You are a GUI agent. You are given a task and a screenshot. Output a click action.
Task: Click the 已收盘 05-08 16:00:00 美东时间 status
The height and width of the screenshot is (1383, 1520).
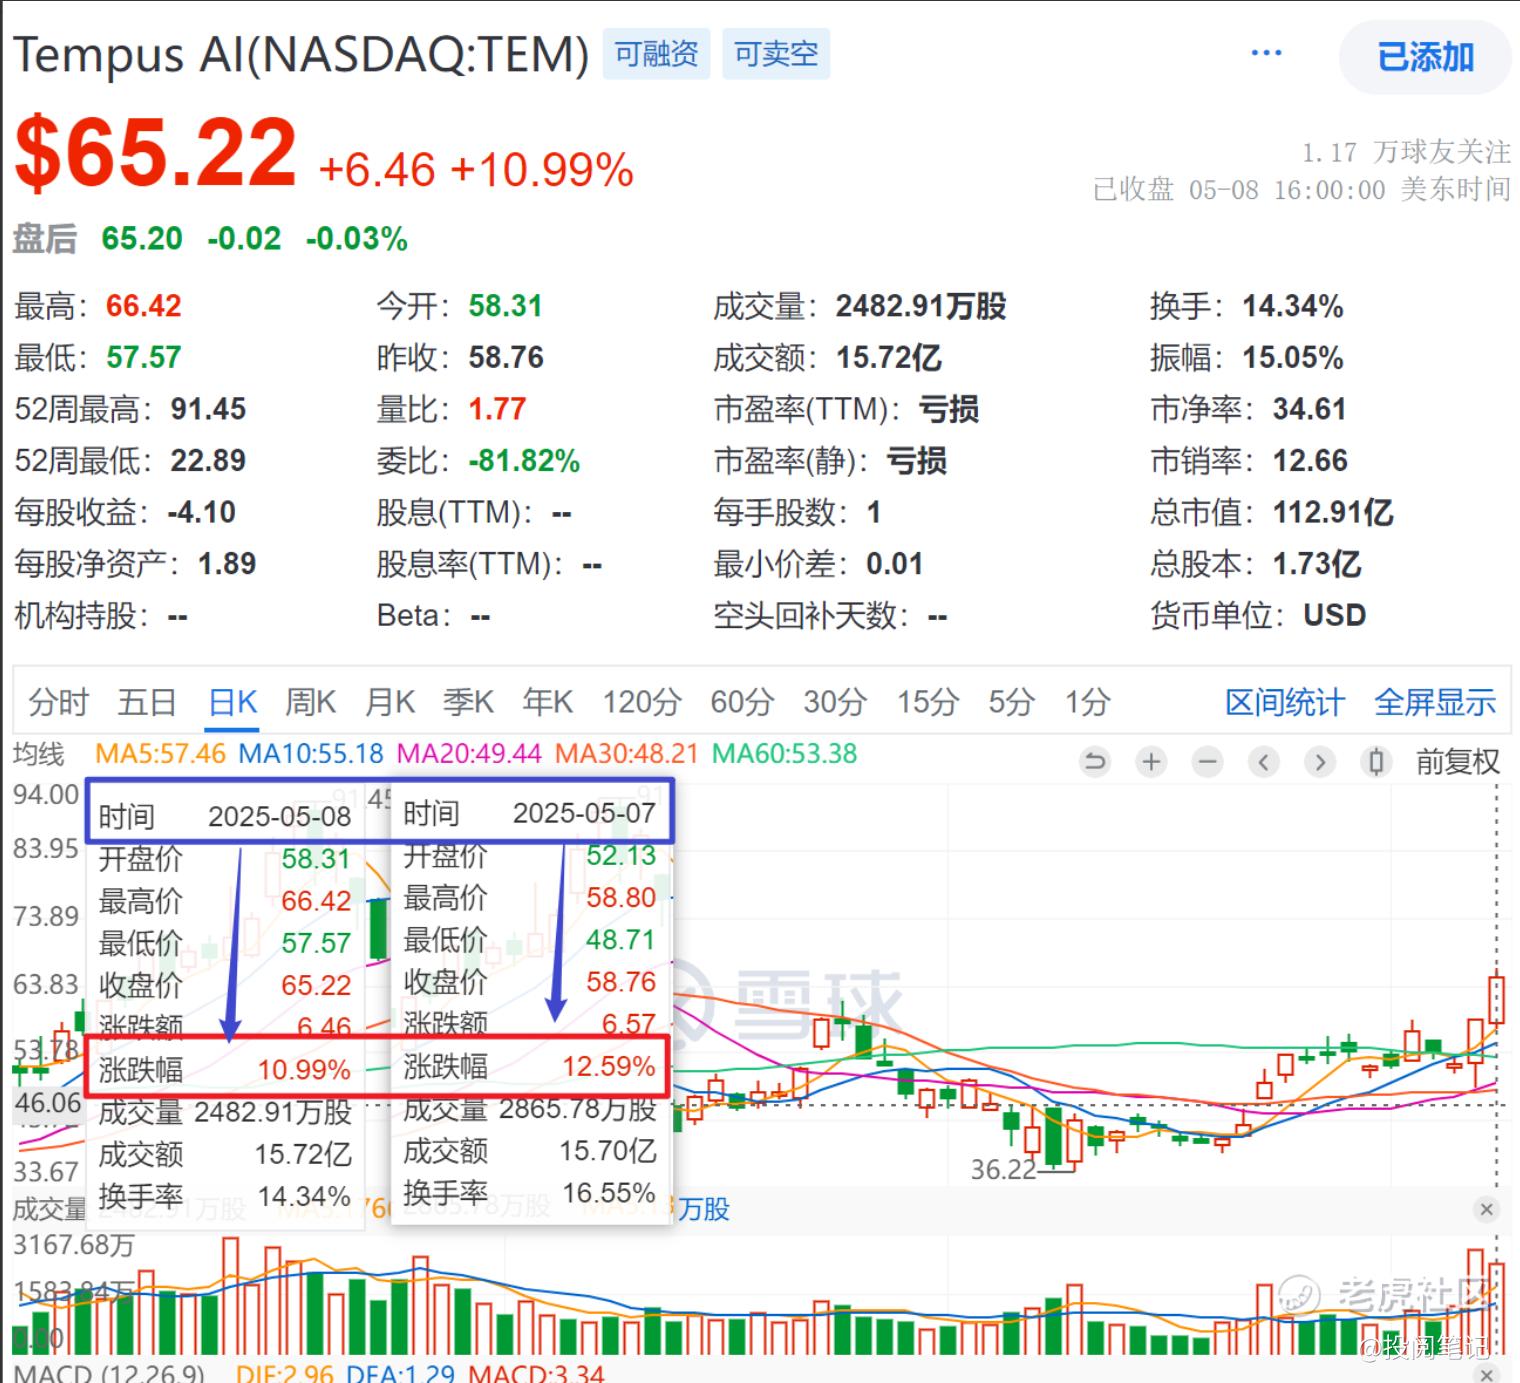(x=1302, y=190)
